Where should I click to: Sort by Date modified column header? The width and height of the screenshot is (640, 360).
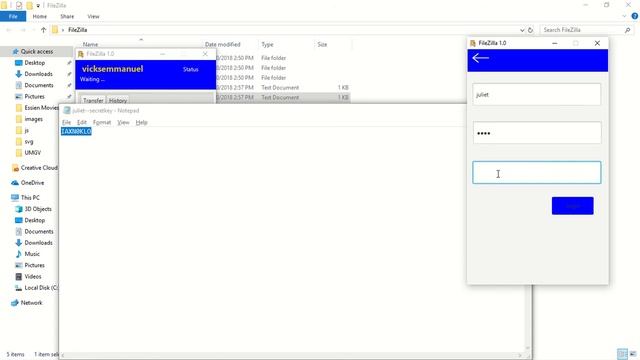223,44
